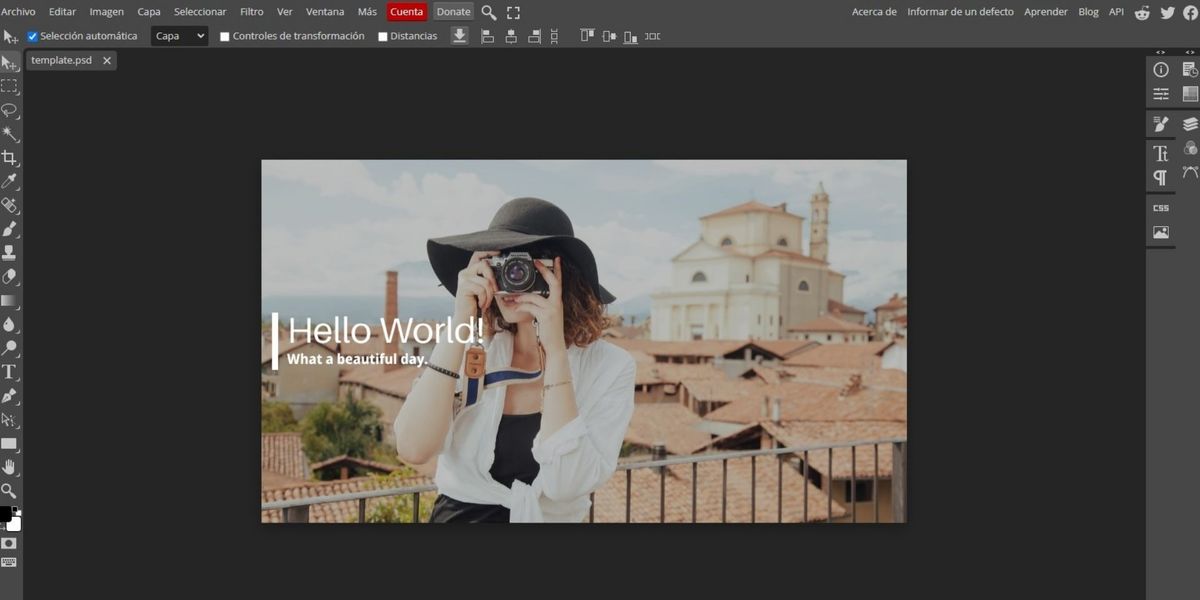Enable the Distancias option

[381, 35]
